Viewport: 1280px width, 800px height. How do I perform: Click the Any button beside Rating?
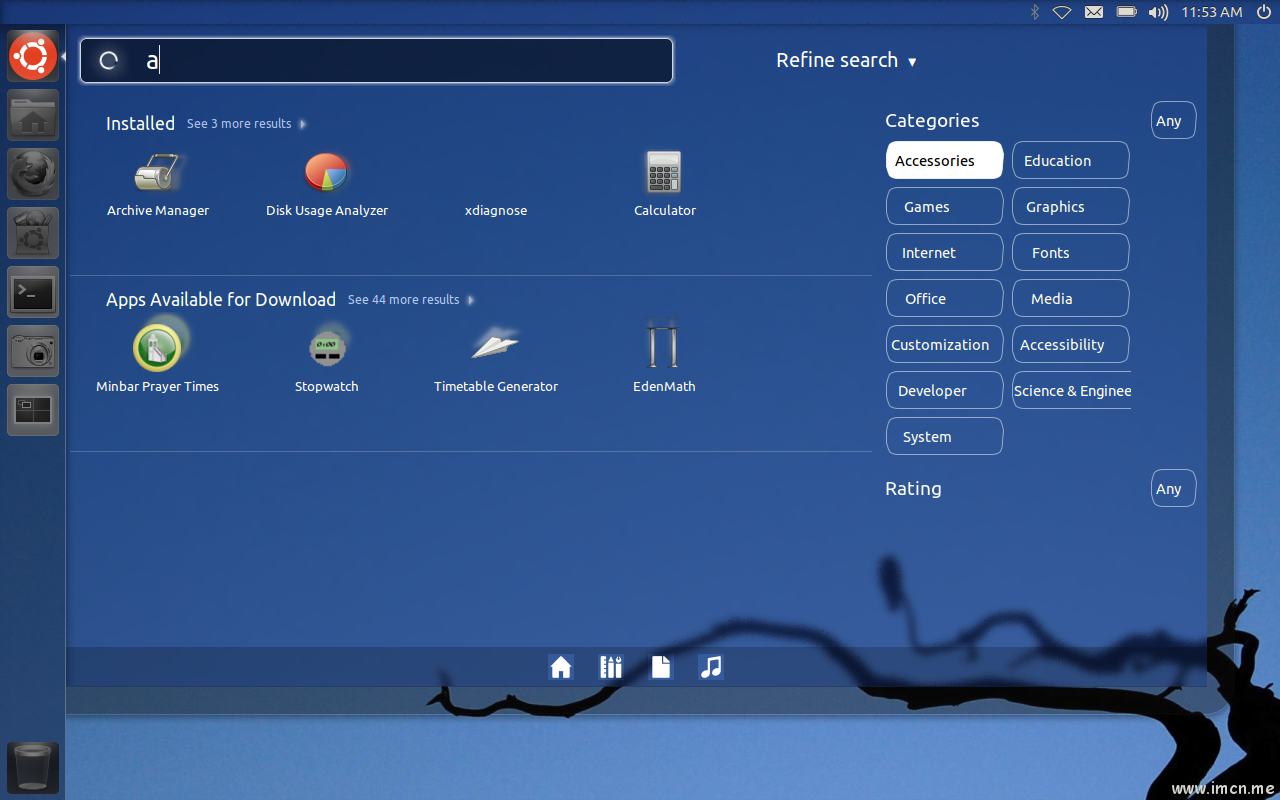click(1172, 489)
